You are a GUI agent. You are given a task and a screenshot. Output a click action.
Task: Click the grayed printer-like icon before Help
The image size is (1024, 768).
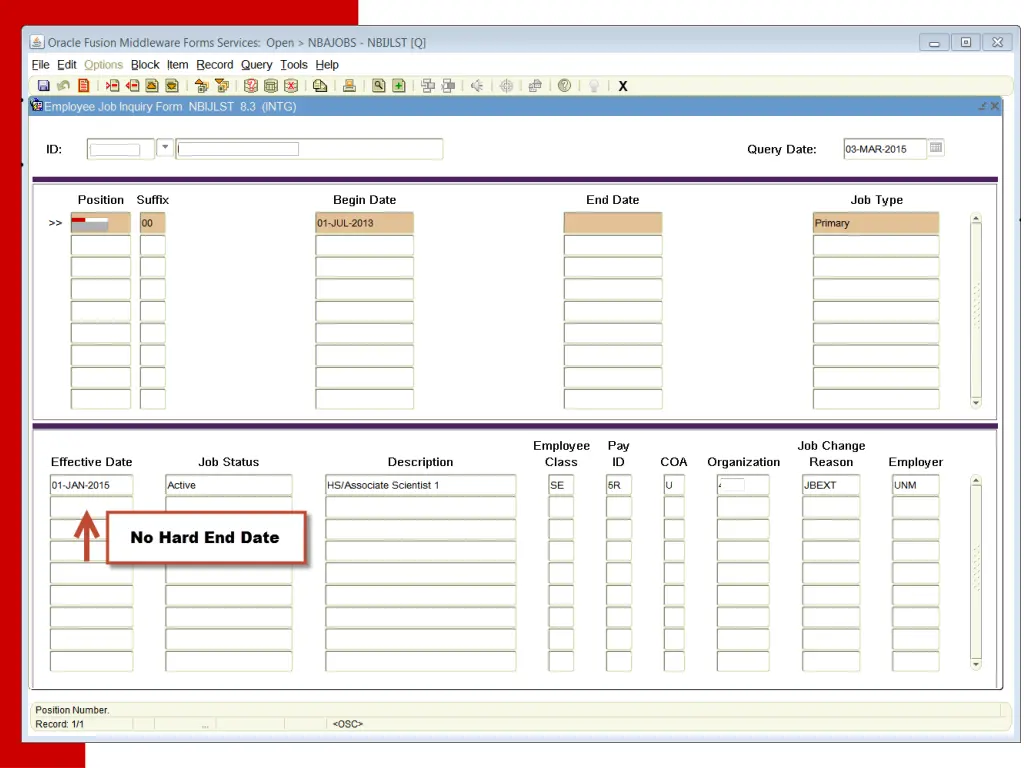point(535,86)
